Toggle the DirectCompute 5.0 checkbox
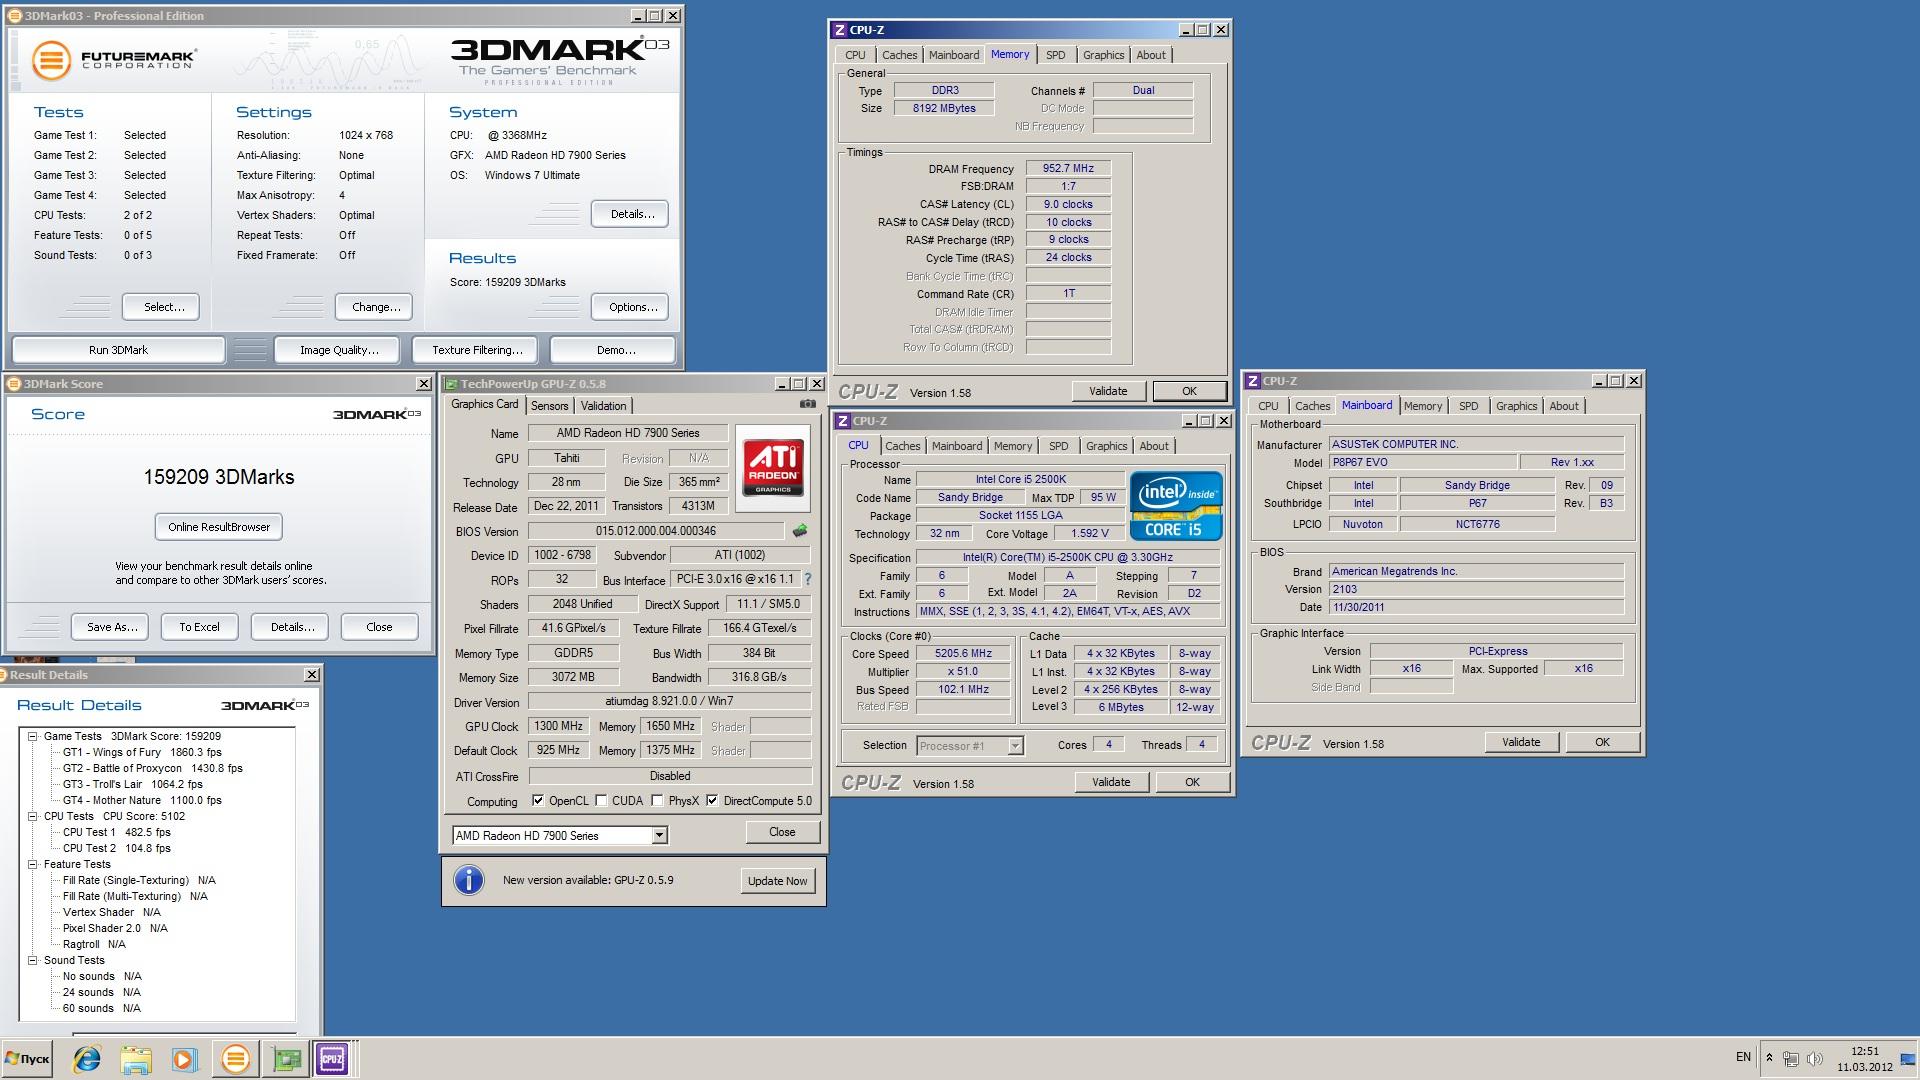 coord(712,800)
